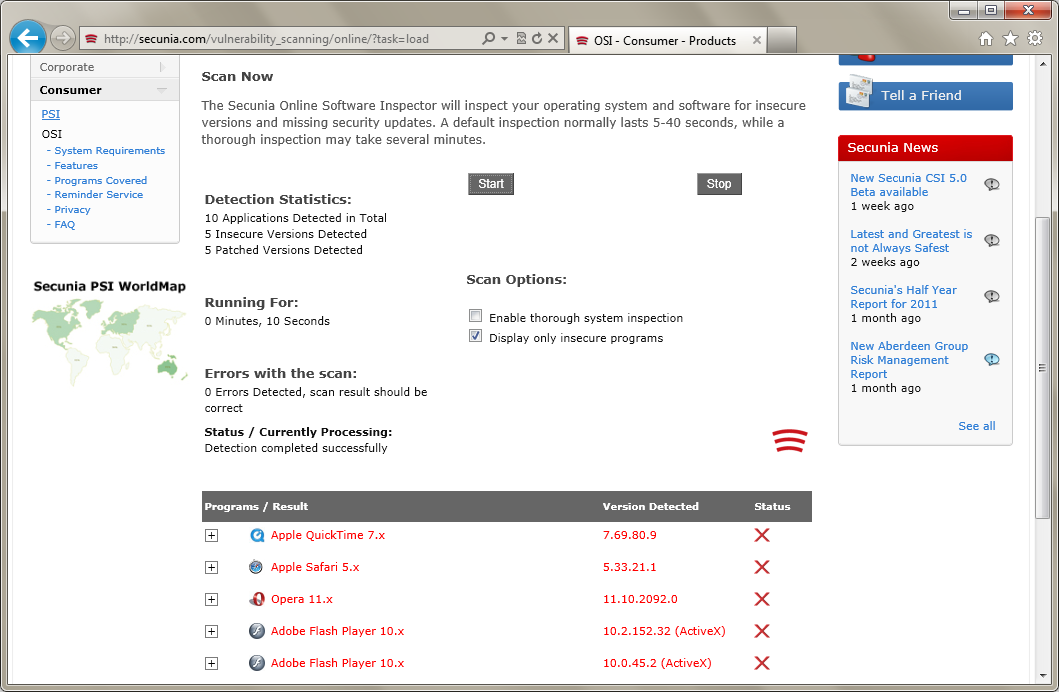Expand the Apple QuickTime 7.x result row

tap(211, 535)
